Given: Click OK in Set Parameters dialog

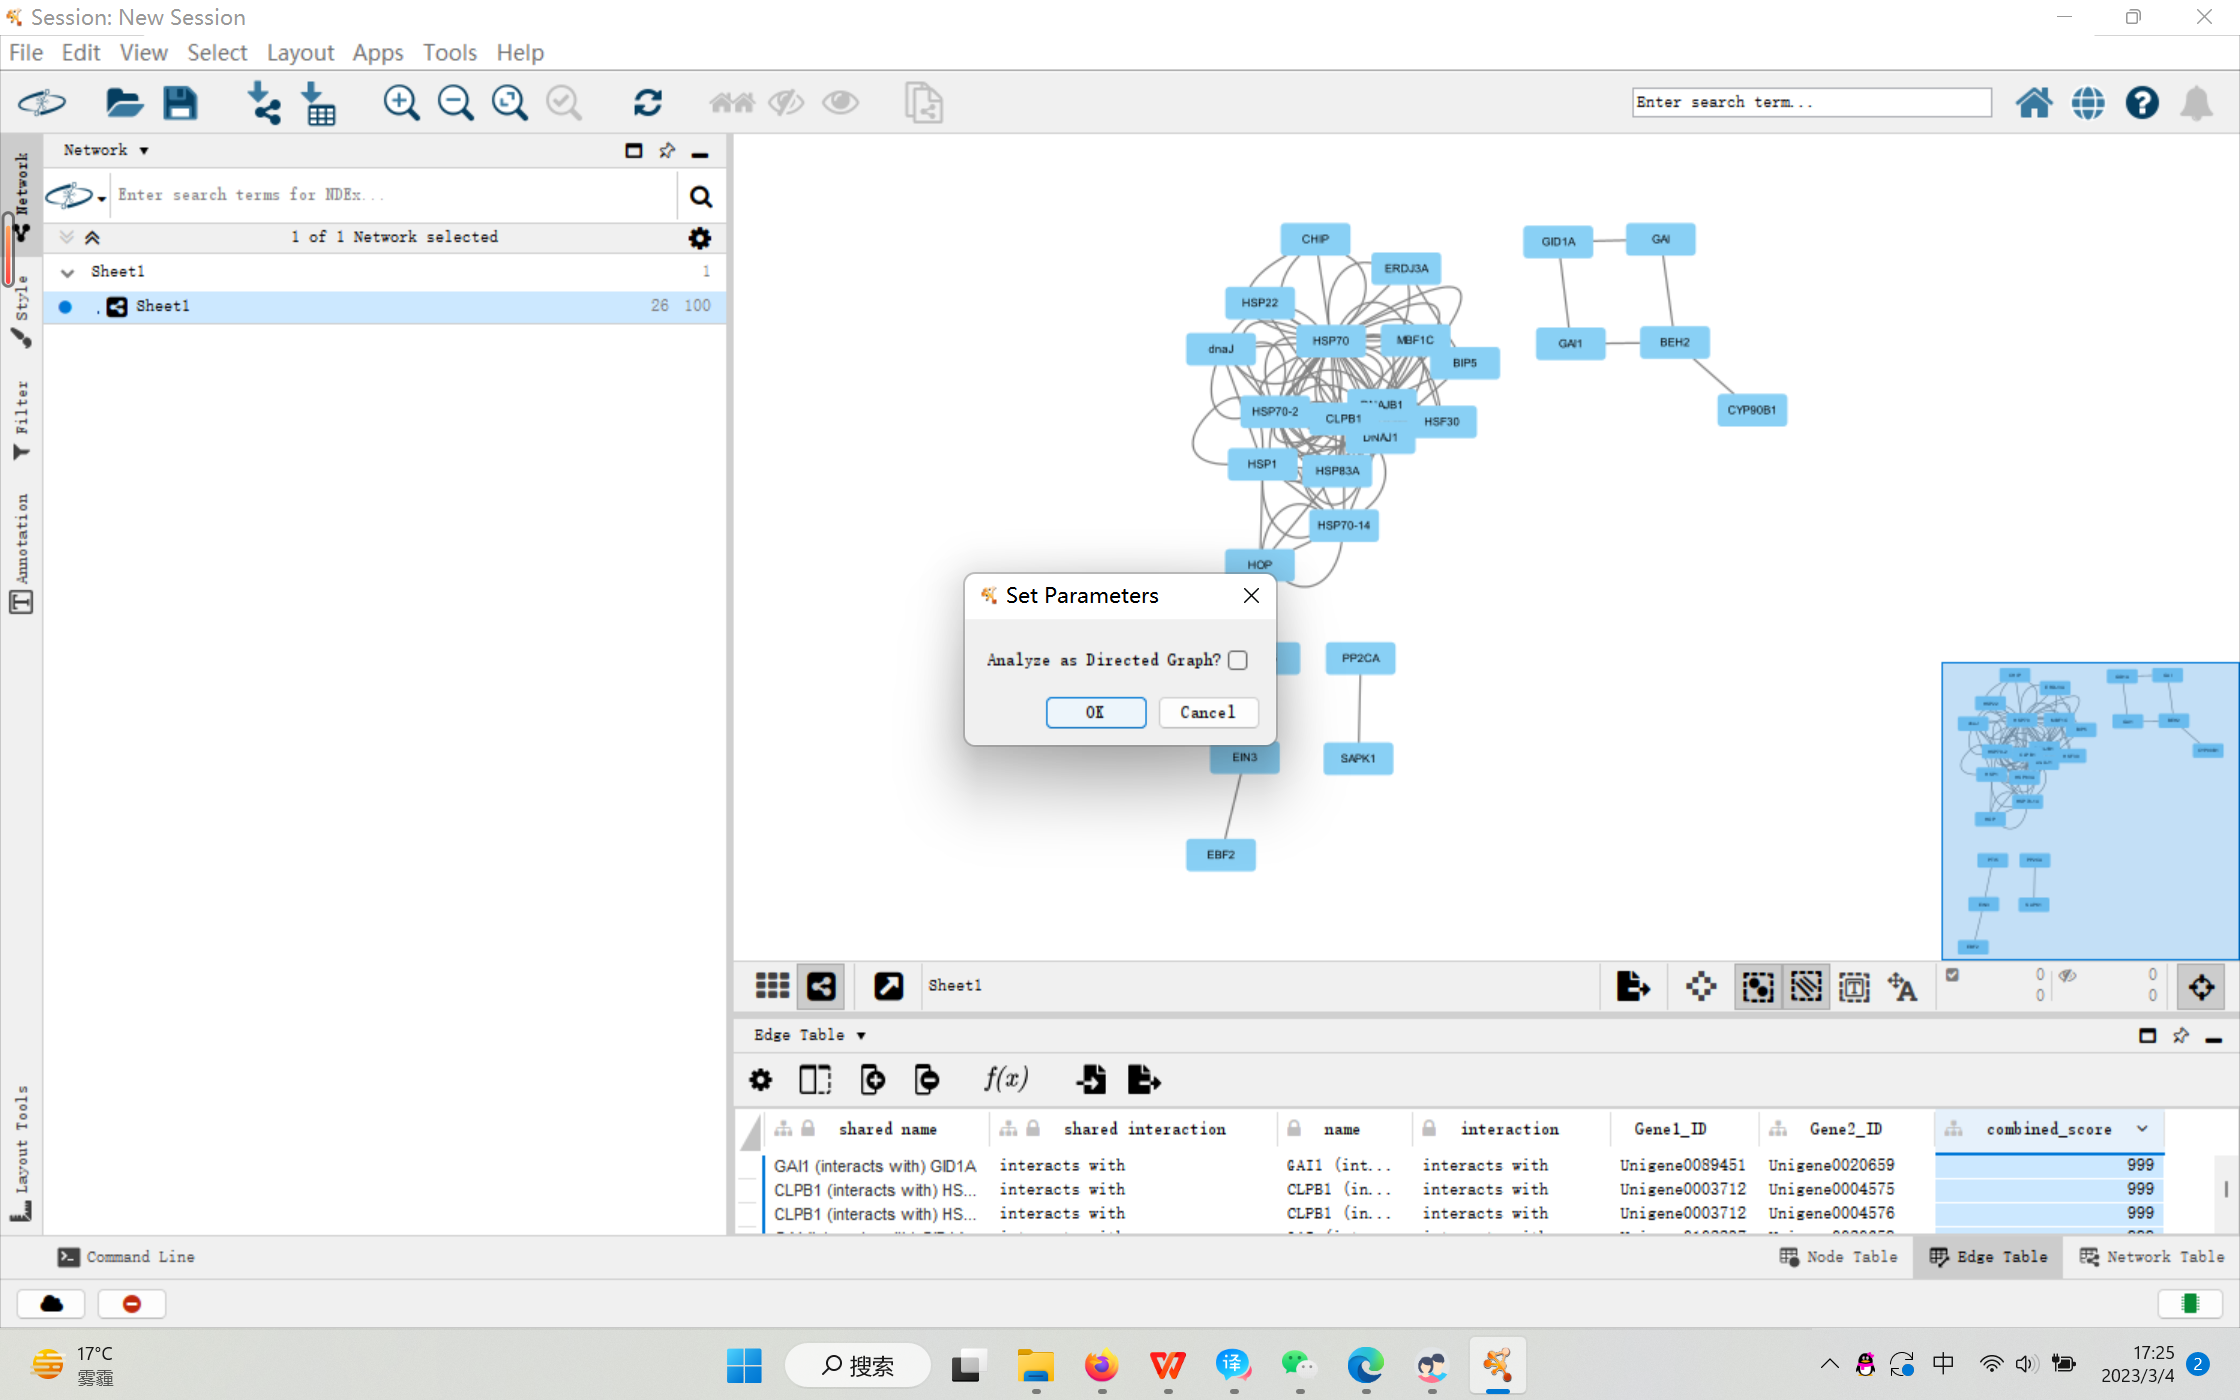Looking at the screenshot, I should click(1095, 712).
